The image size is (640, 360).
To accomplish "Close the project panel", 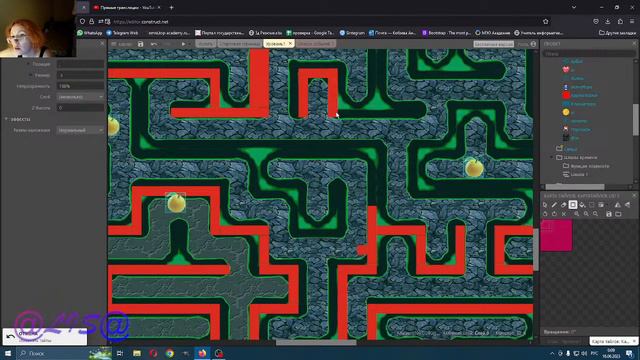I will 634,44.
